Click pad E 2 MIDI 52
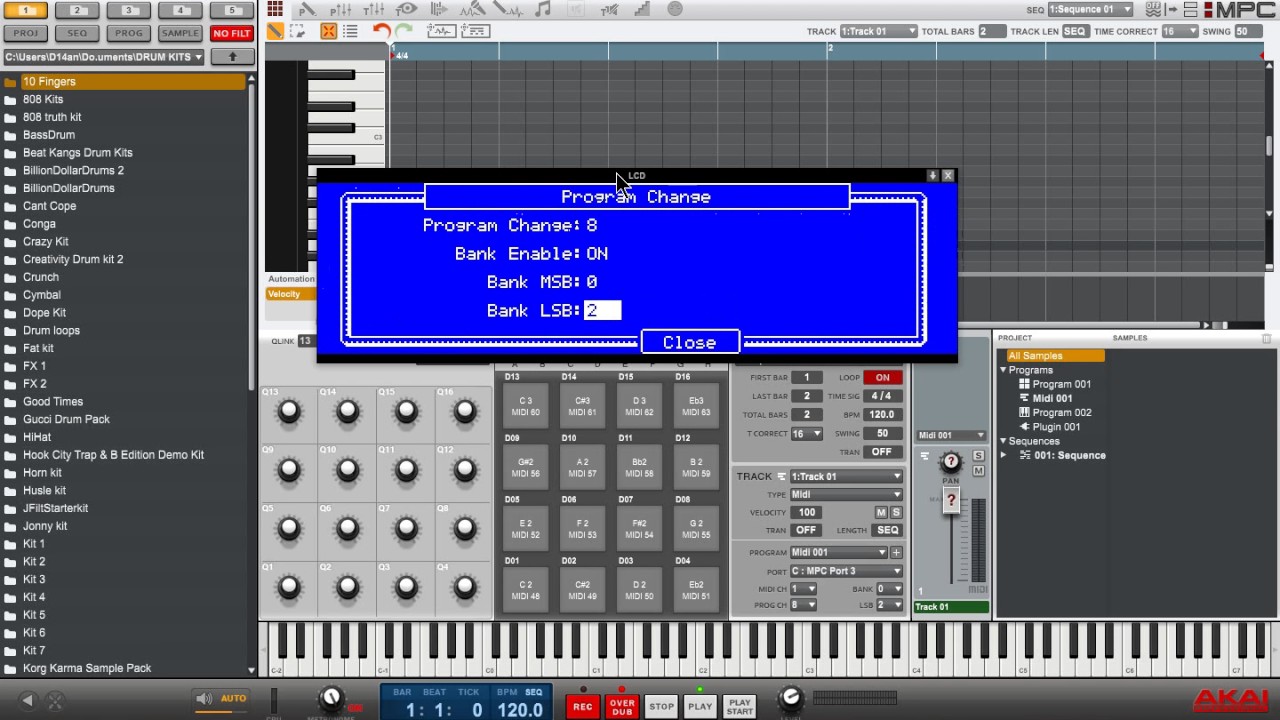The image size is (1280, 720). (525, 529)
